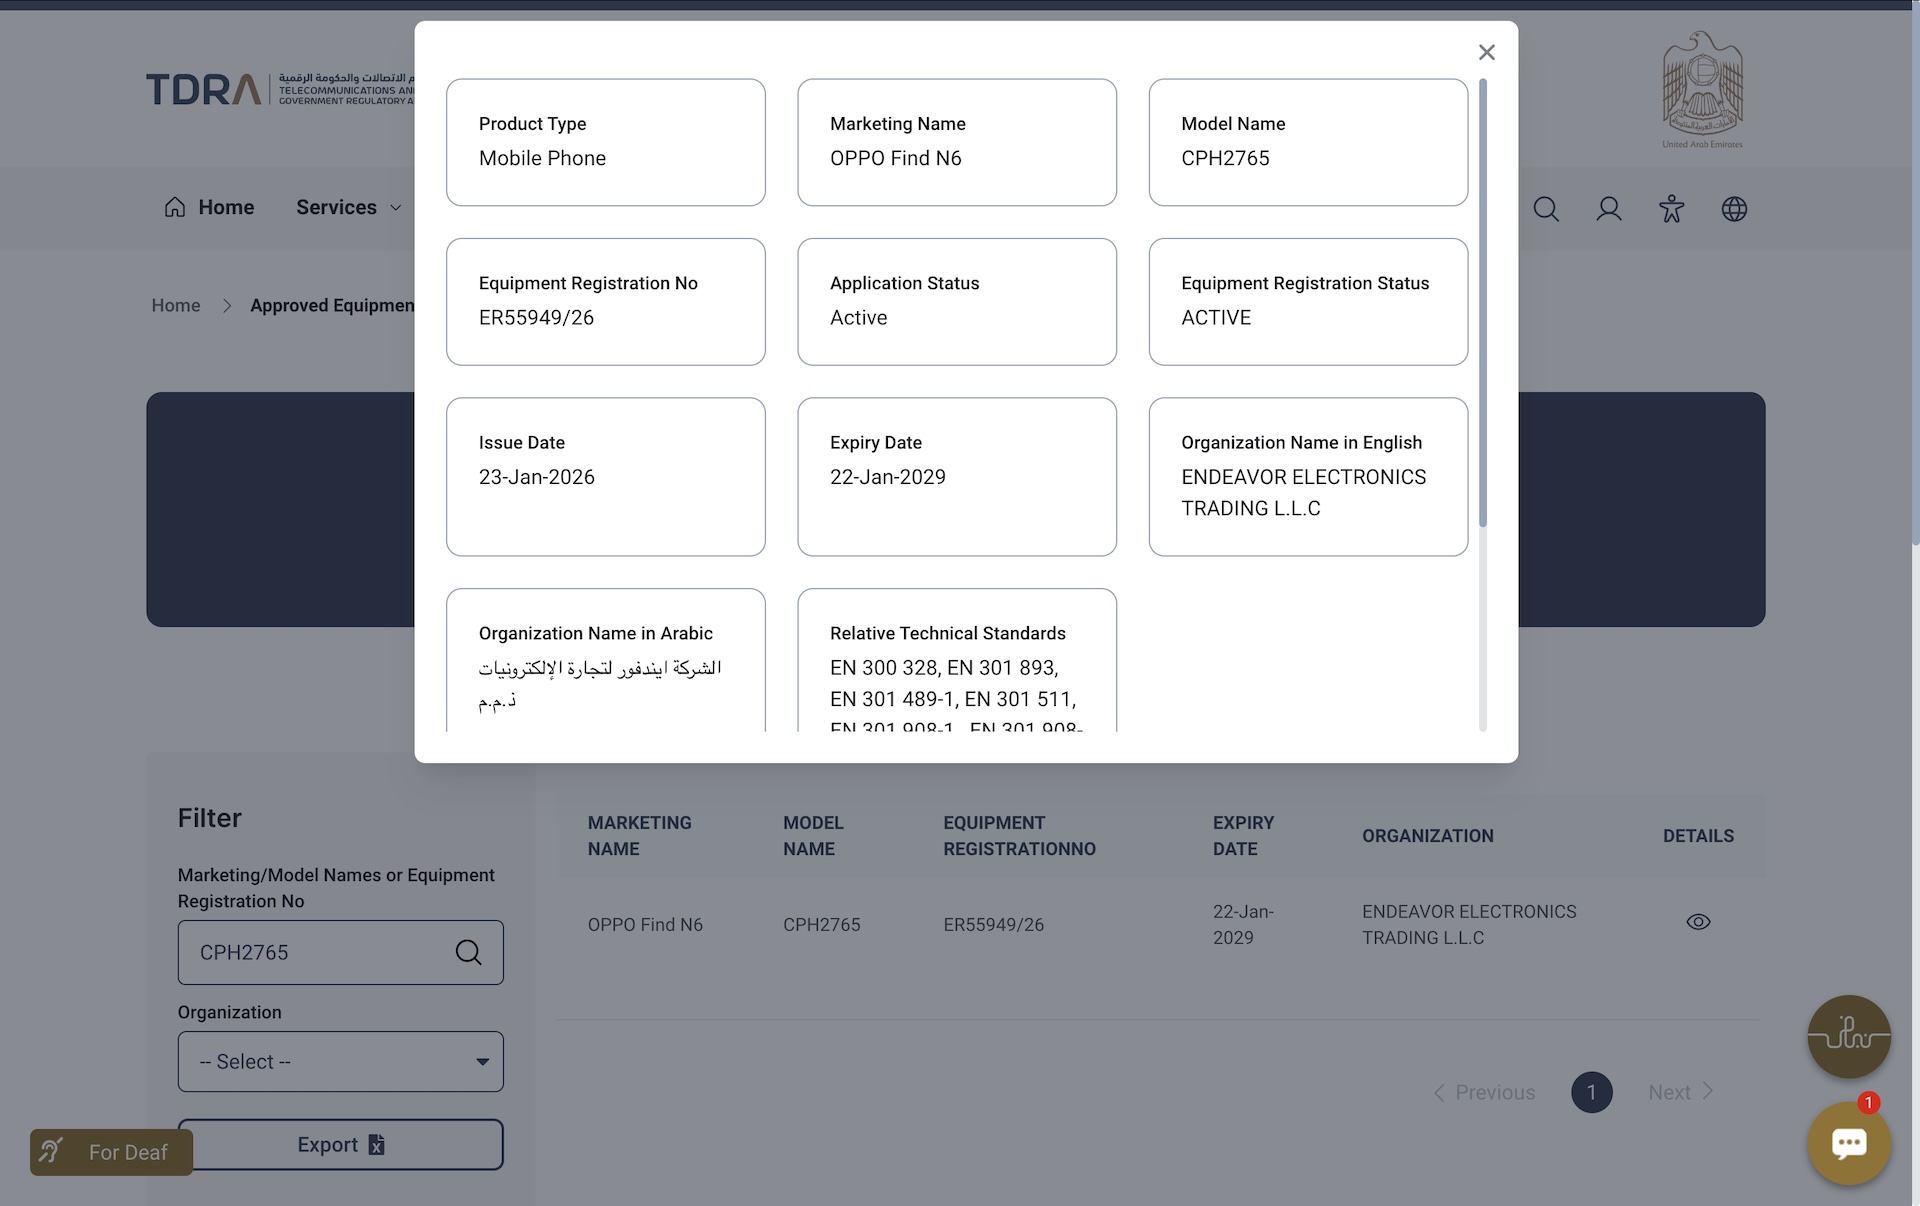Click the dialog's vertical scrollbar thumb
Screen dimensions: 1920x1206
pos(1482,302)
